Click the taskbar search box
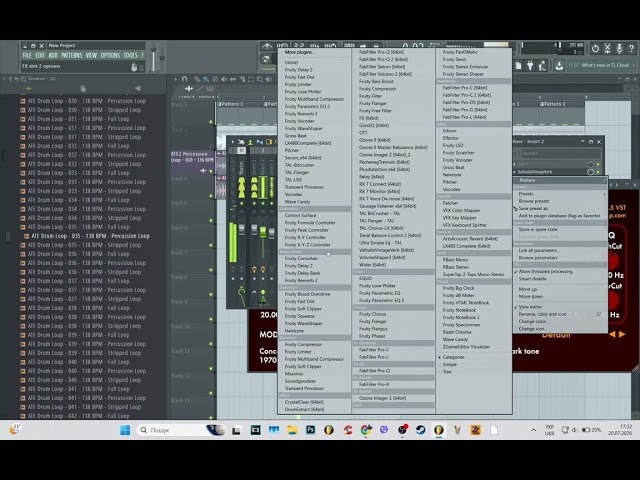This screenshot has height=480, width=640. point(181,430)
